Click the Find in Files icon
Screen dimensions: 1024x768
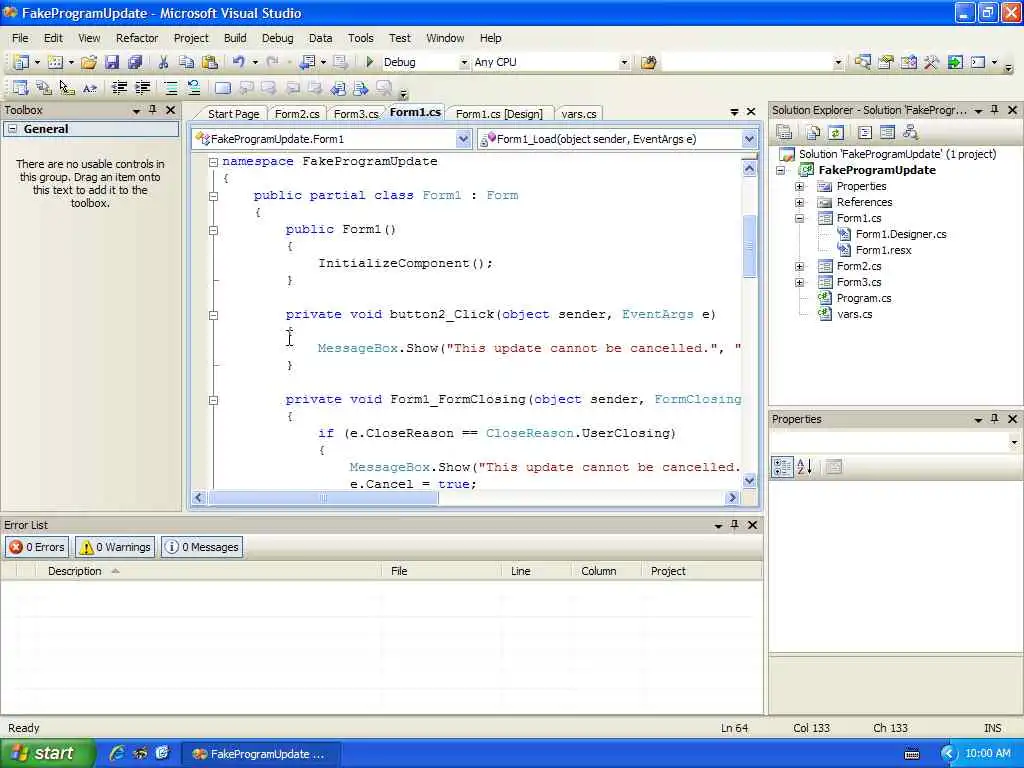[648, 63]
